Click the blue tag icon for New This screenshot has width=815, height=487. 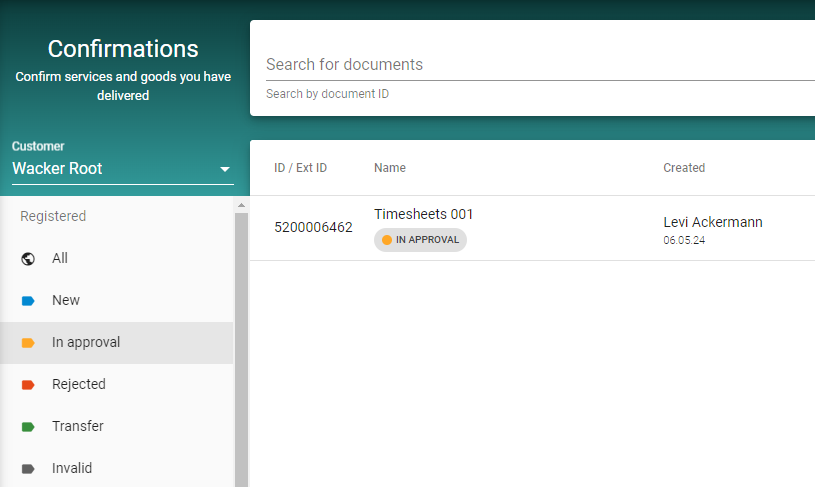28,300
